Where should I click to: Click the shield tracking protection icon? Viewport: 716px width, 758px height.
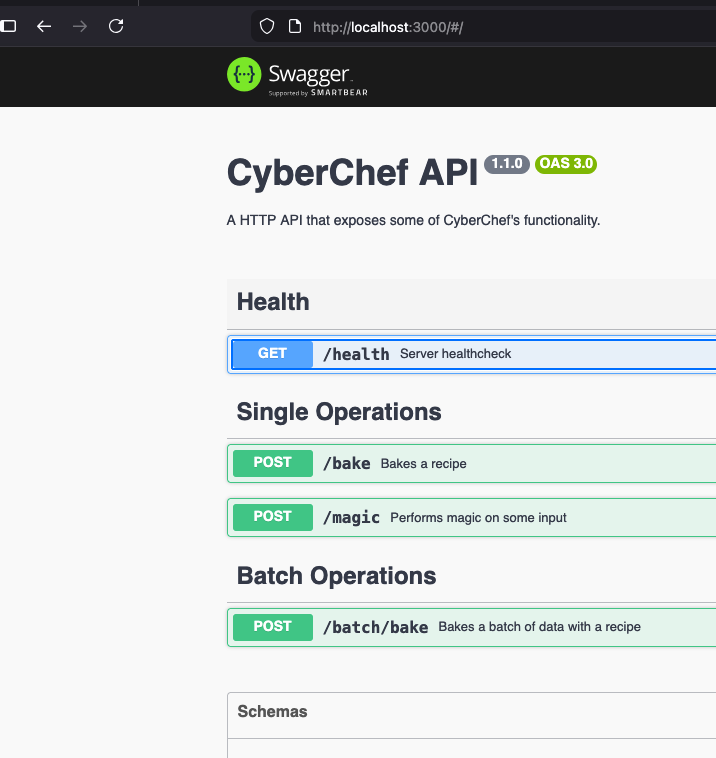tap(267, 27)
